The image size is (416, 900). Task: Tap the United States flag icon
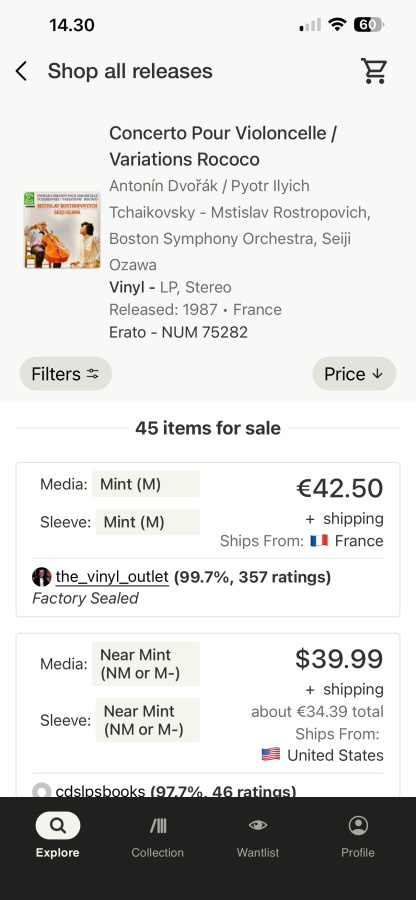(x=271, y=754)
